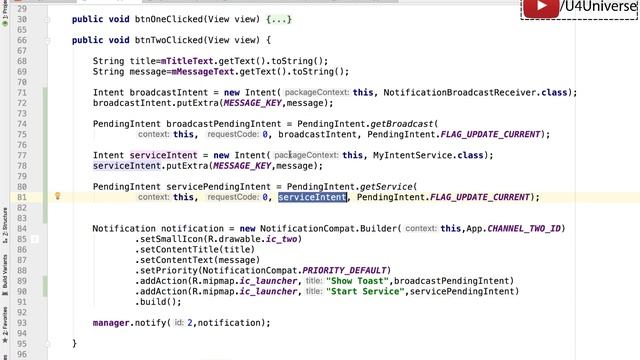Click broadcastPendingIntent declaration on line 74
The width and height of the screenshot is (640, 360).
click(x=224, y=124)
